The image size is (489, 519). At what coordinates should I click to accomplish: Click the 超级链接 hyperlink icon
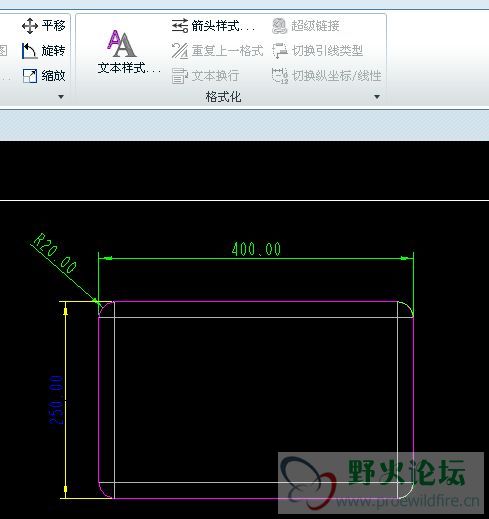tap(279, 26)
